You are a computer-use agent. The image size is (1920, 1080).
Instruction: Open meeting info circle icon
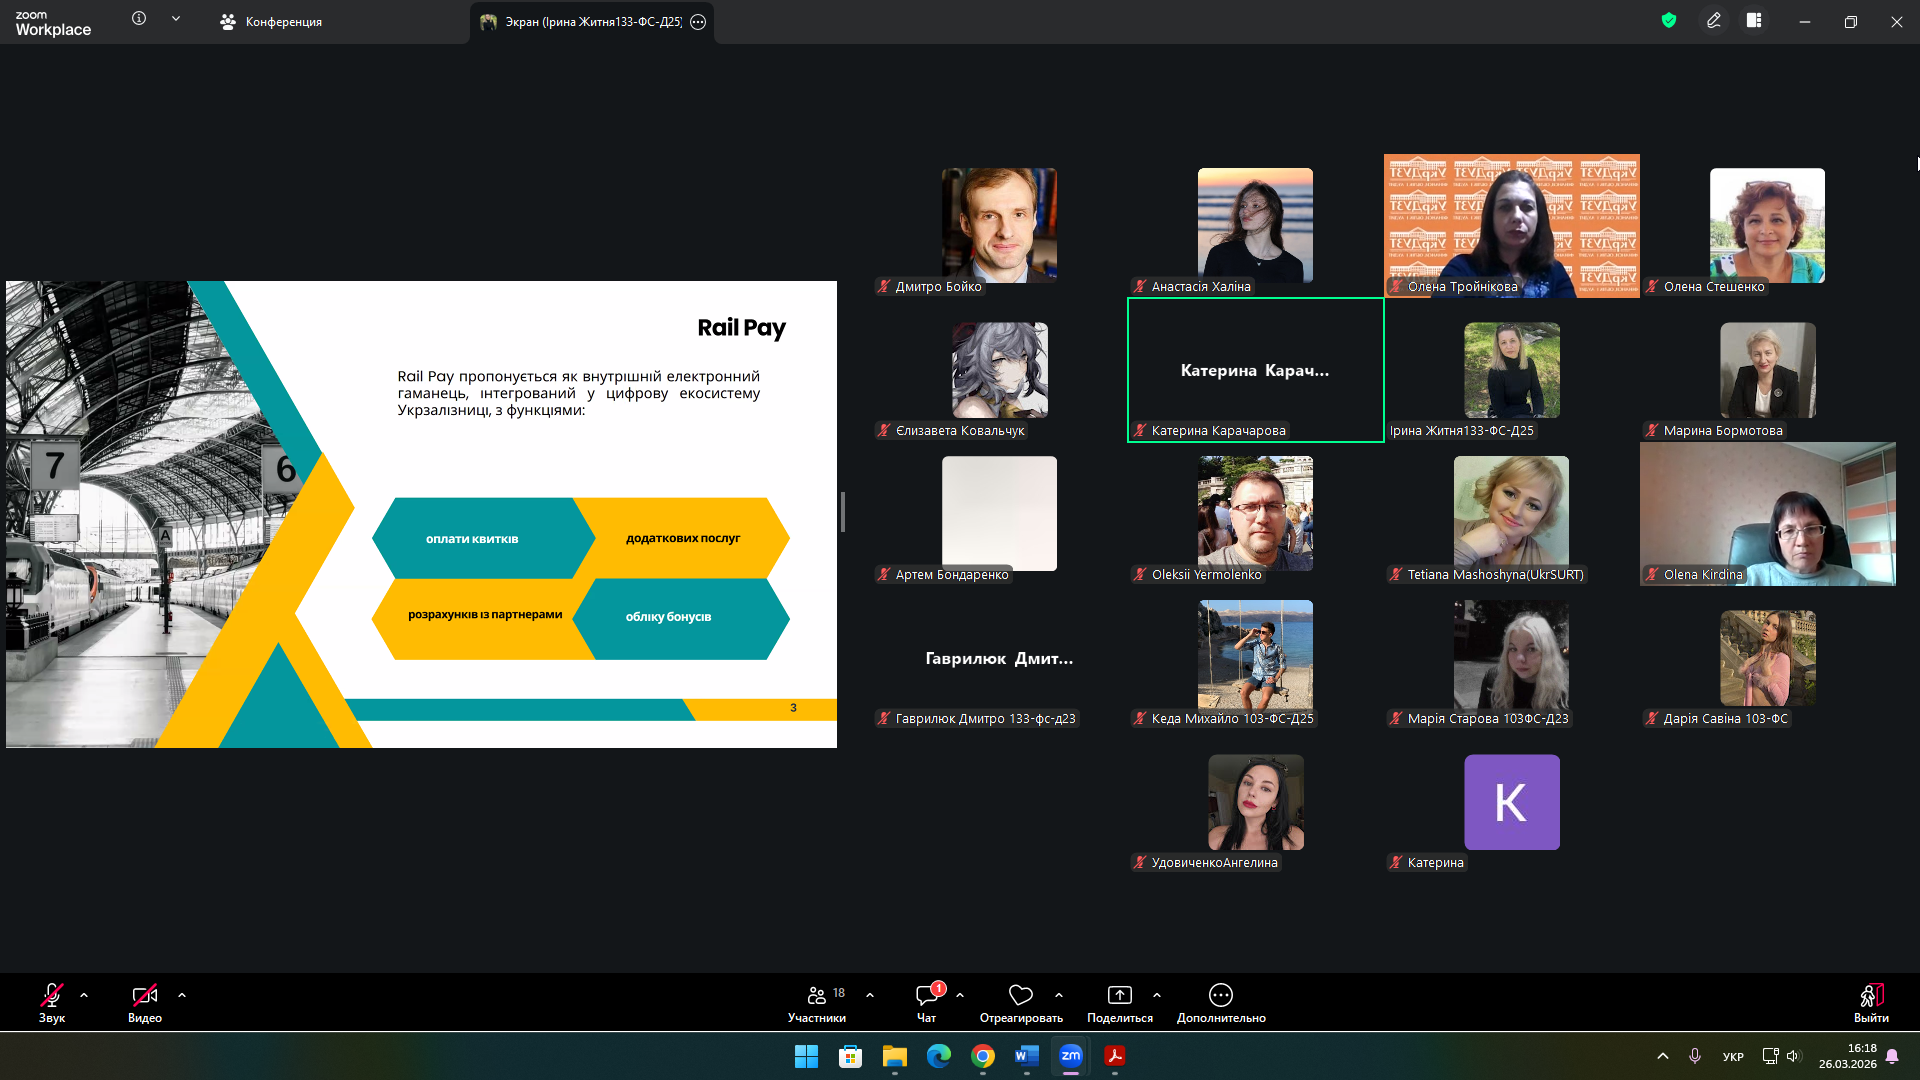point(139,18)
